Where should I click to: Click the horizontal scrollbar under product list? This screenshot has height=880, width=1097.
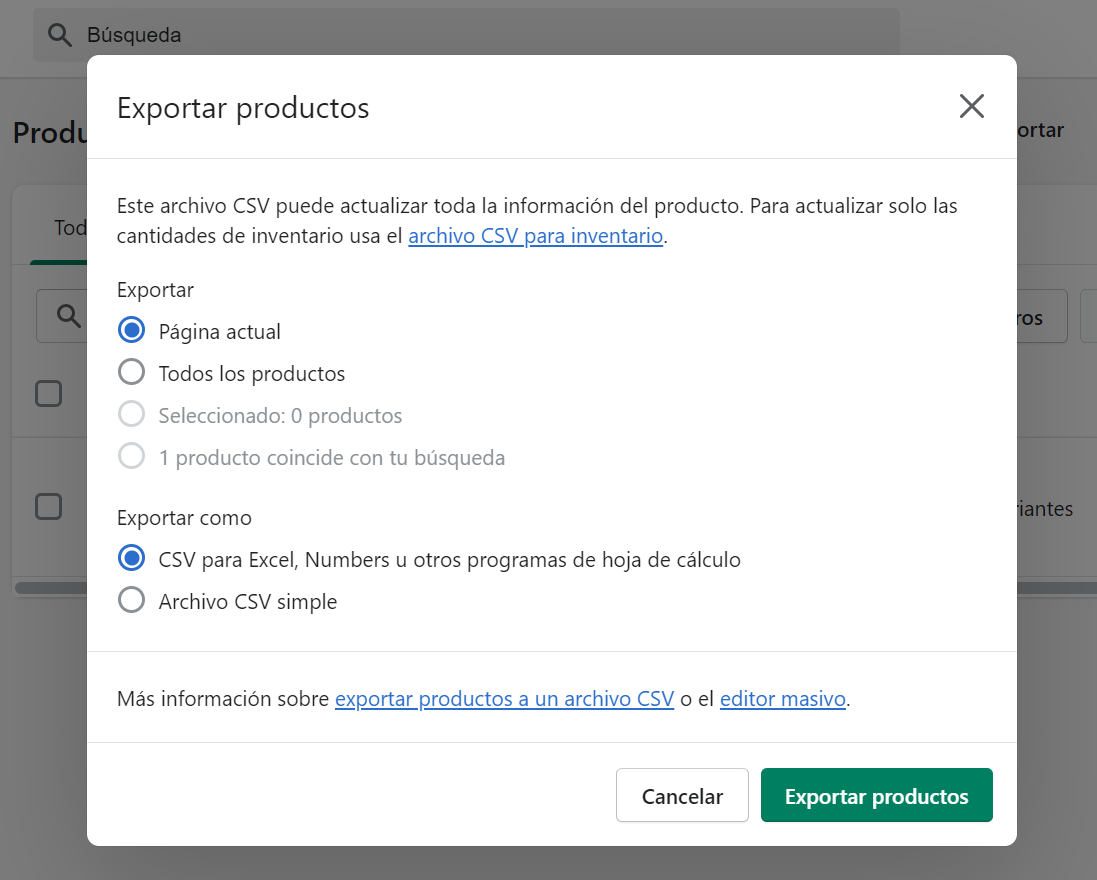[50, 588]
